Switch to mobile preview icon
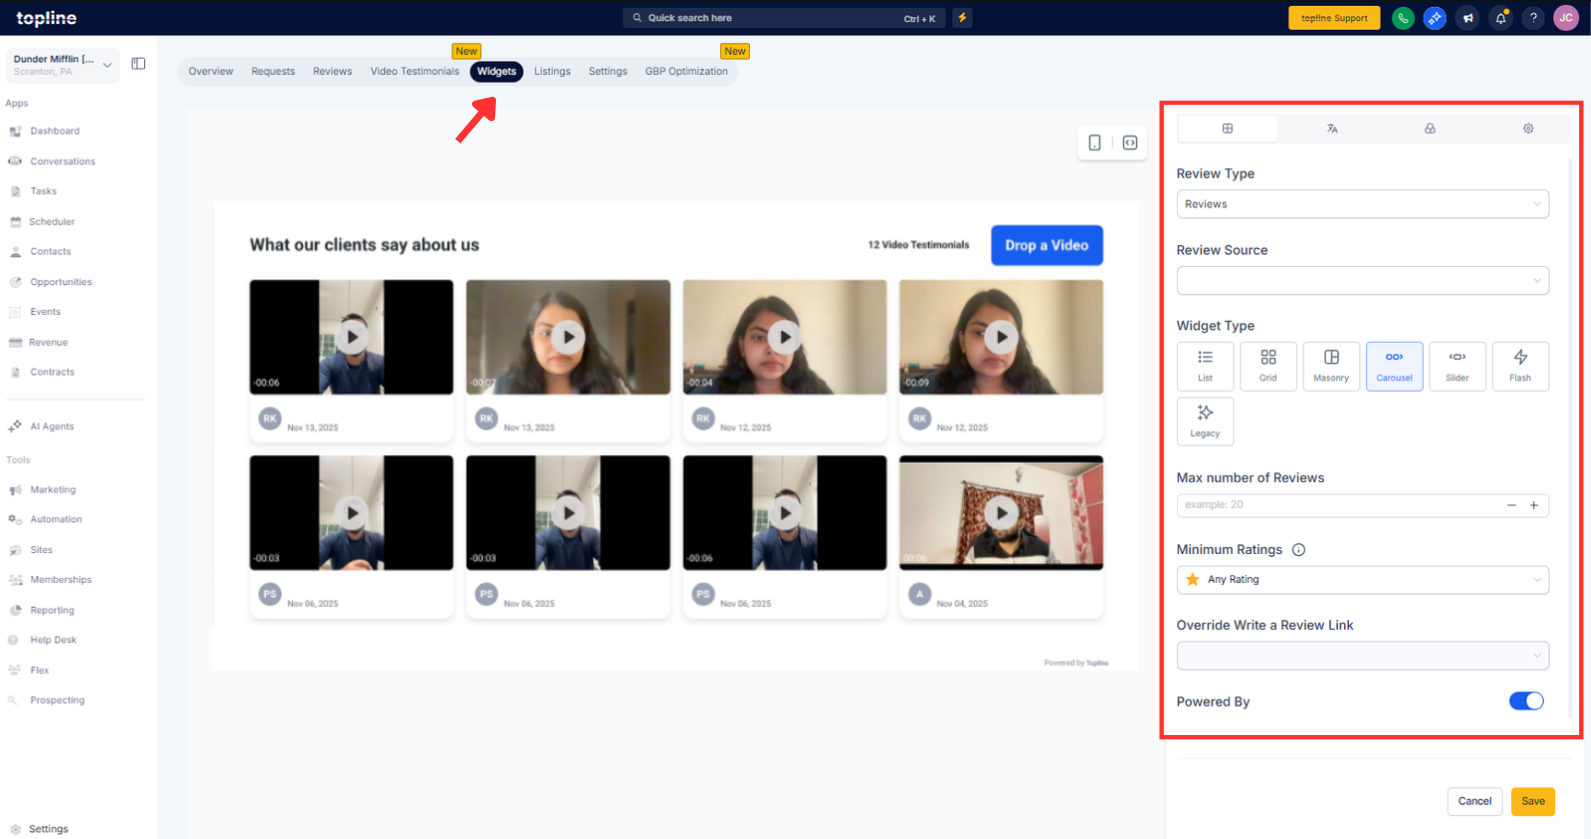Screen dimensions: 1591x839 [1095, 143]
